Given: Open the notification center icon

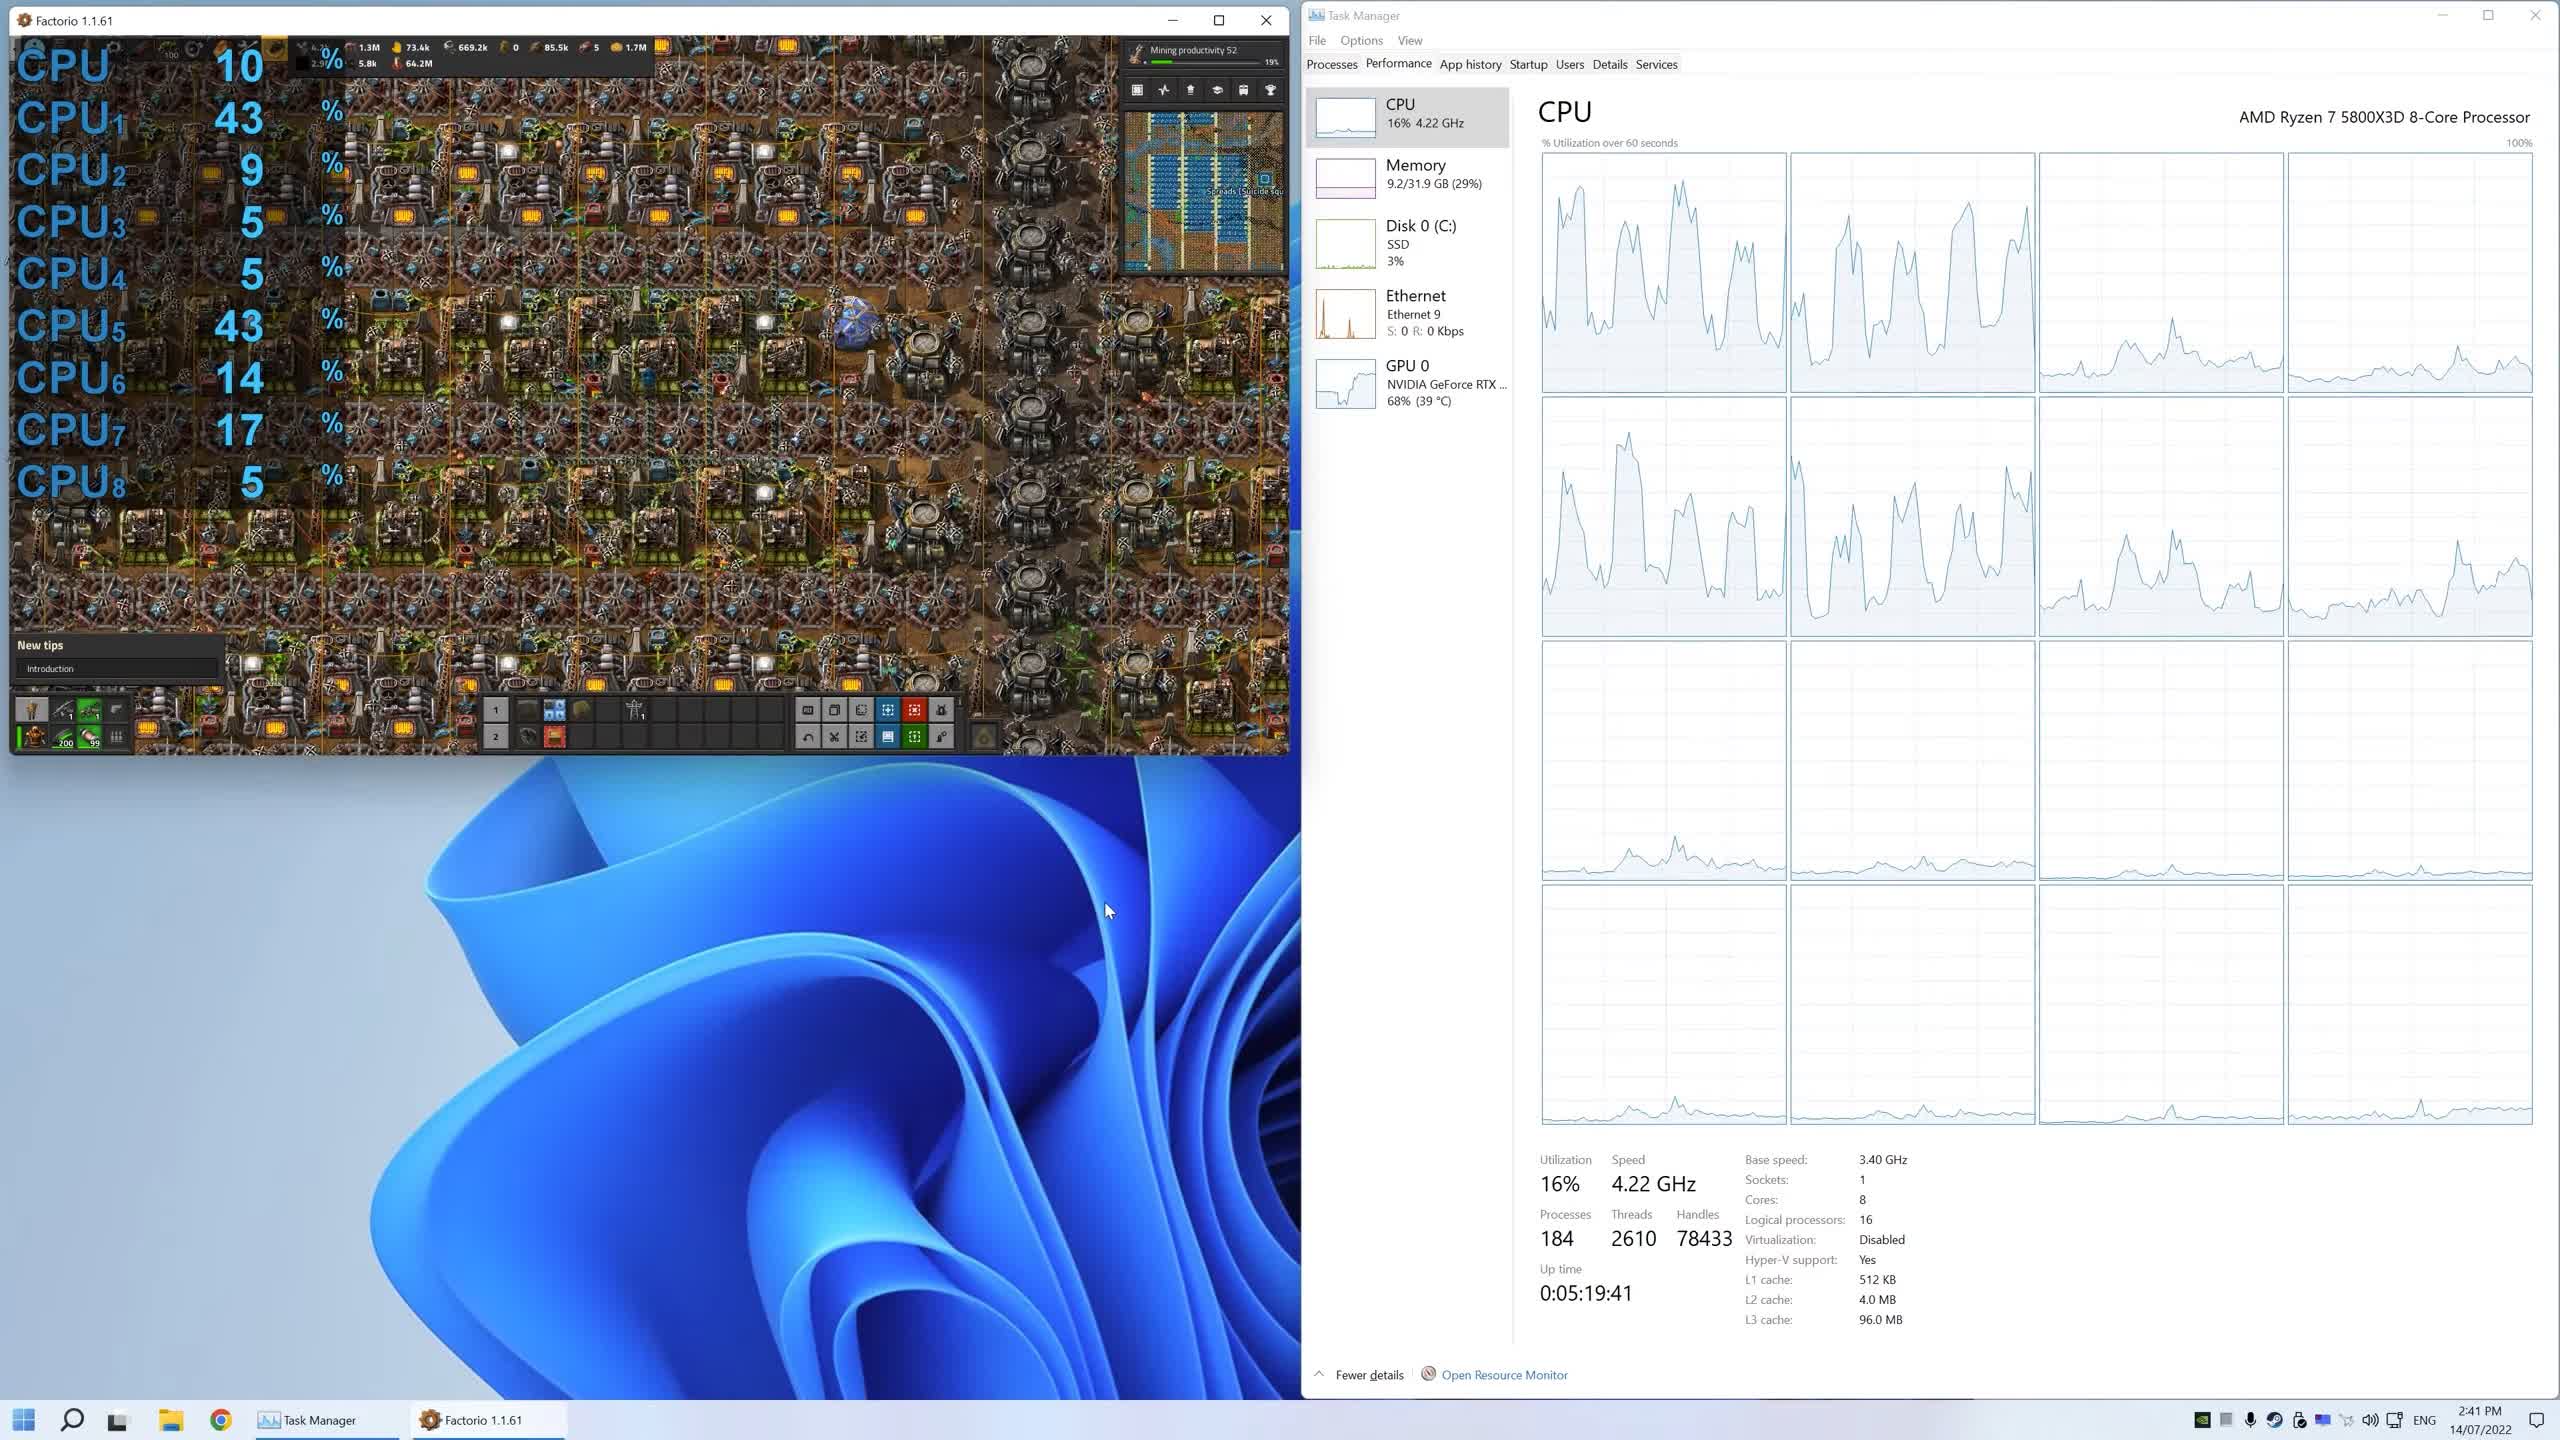Looking at the screenshot, I should [2536, 1420].
